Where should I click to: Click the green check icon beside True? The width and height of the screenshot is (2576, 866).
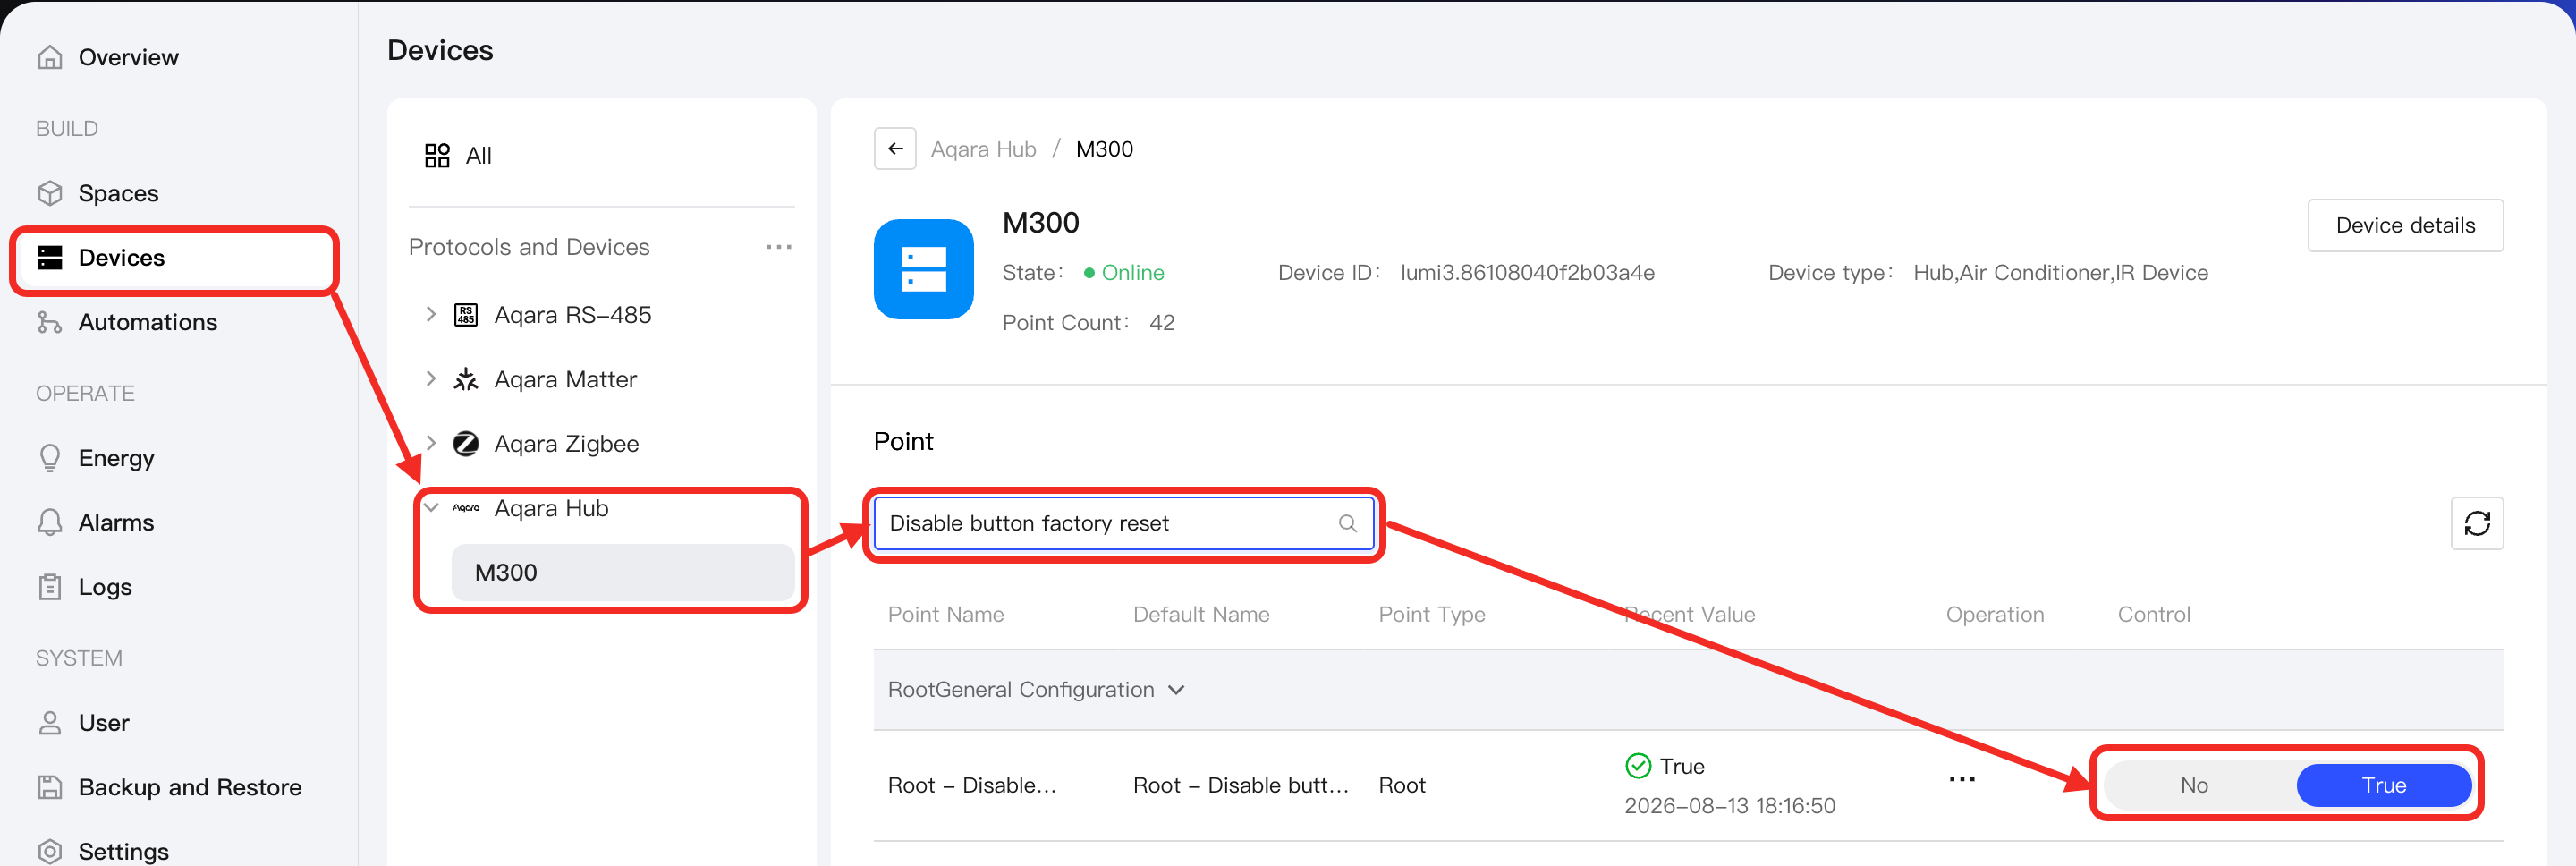point(1638,766)
